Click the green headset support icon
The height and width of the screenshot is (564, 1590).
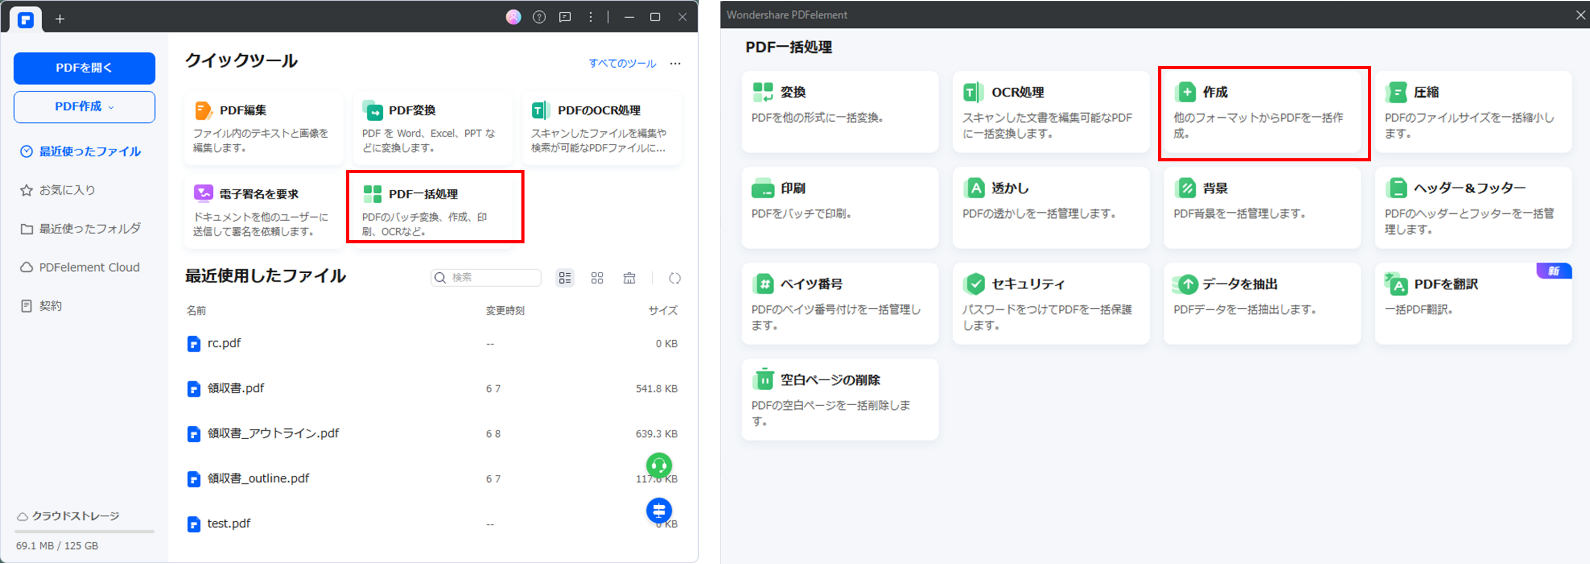(659, 465)
